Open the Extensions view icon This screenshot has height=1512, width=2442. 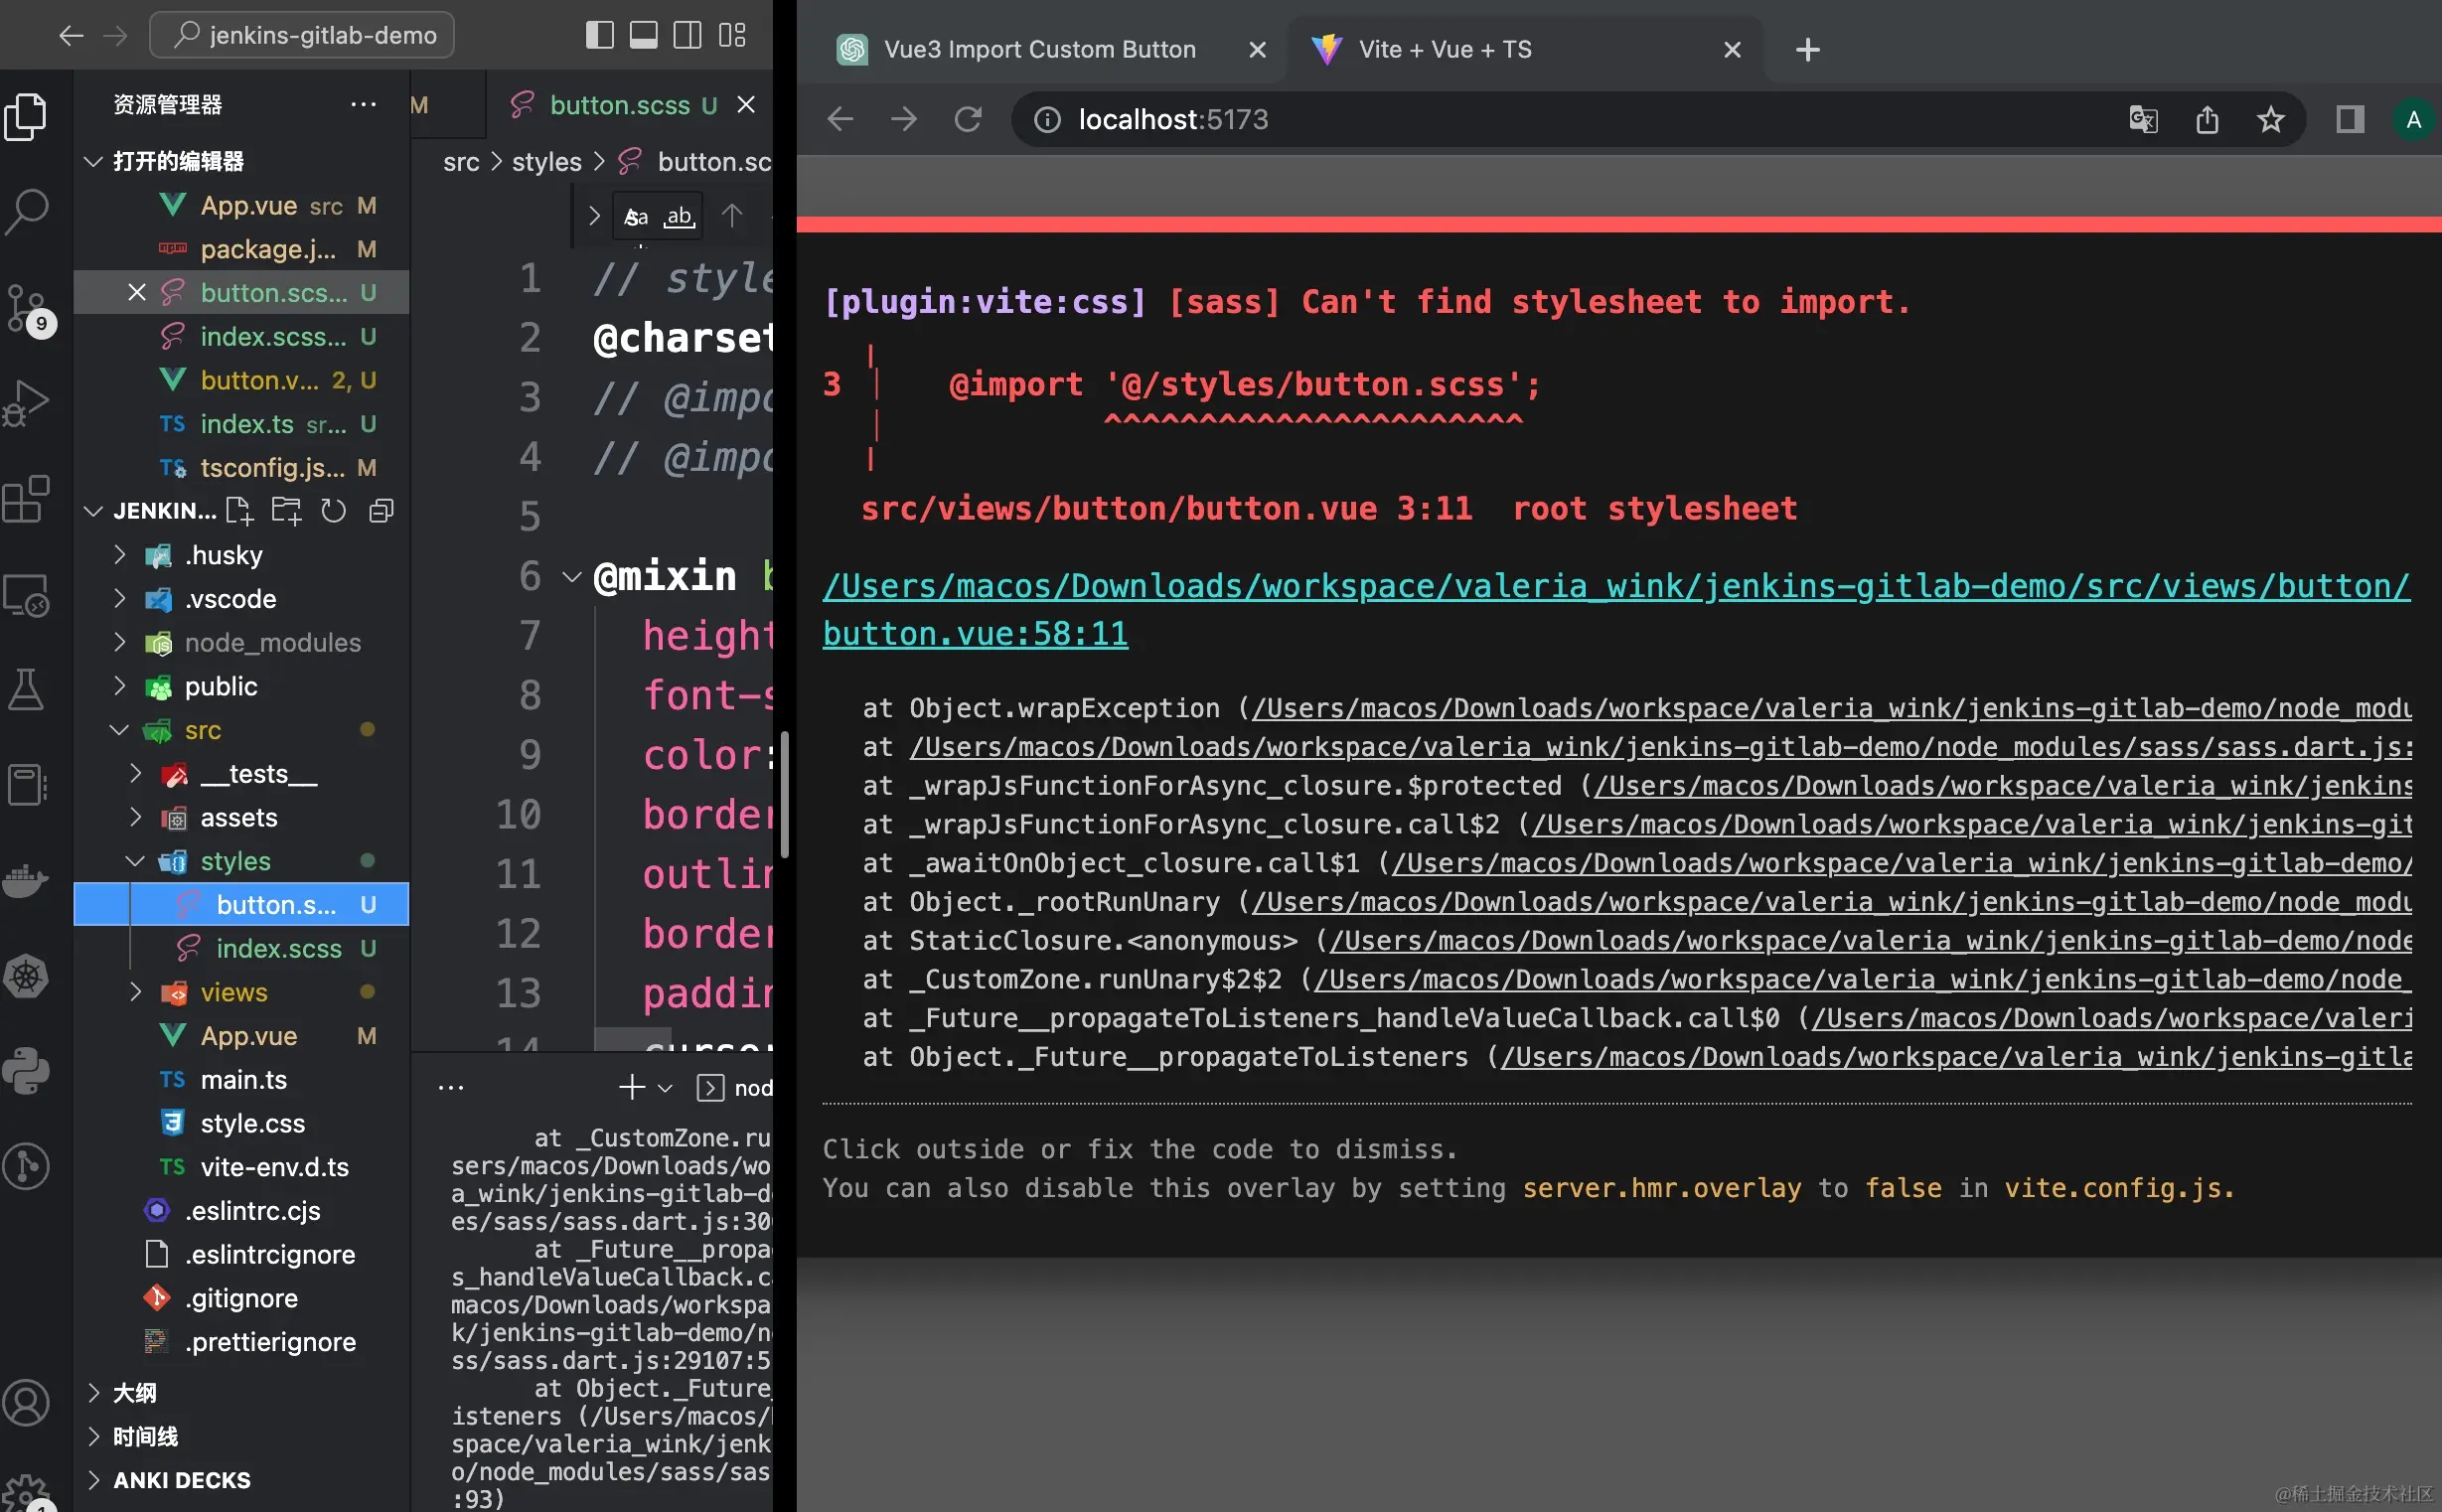(27, 499)
